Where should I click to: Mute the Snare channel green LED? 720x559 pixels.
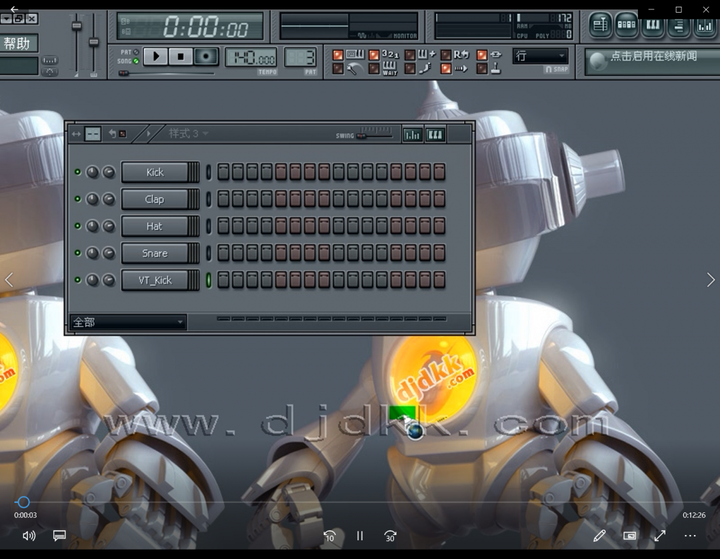pos(78,253)
